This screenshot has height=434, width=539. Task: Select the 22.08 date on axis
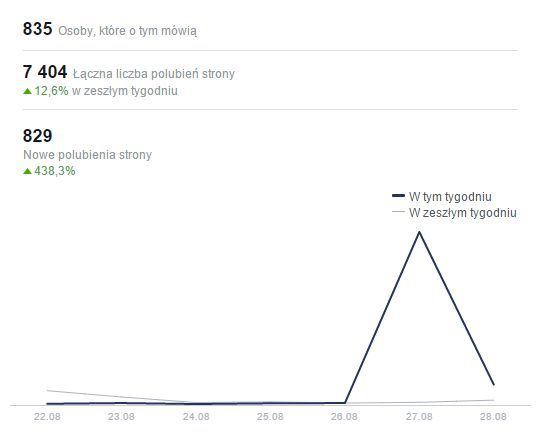47,417
